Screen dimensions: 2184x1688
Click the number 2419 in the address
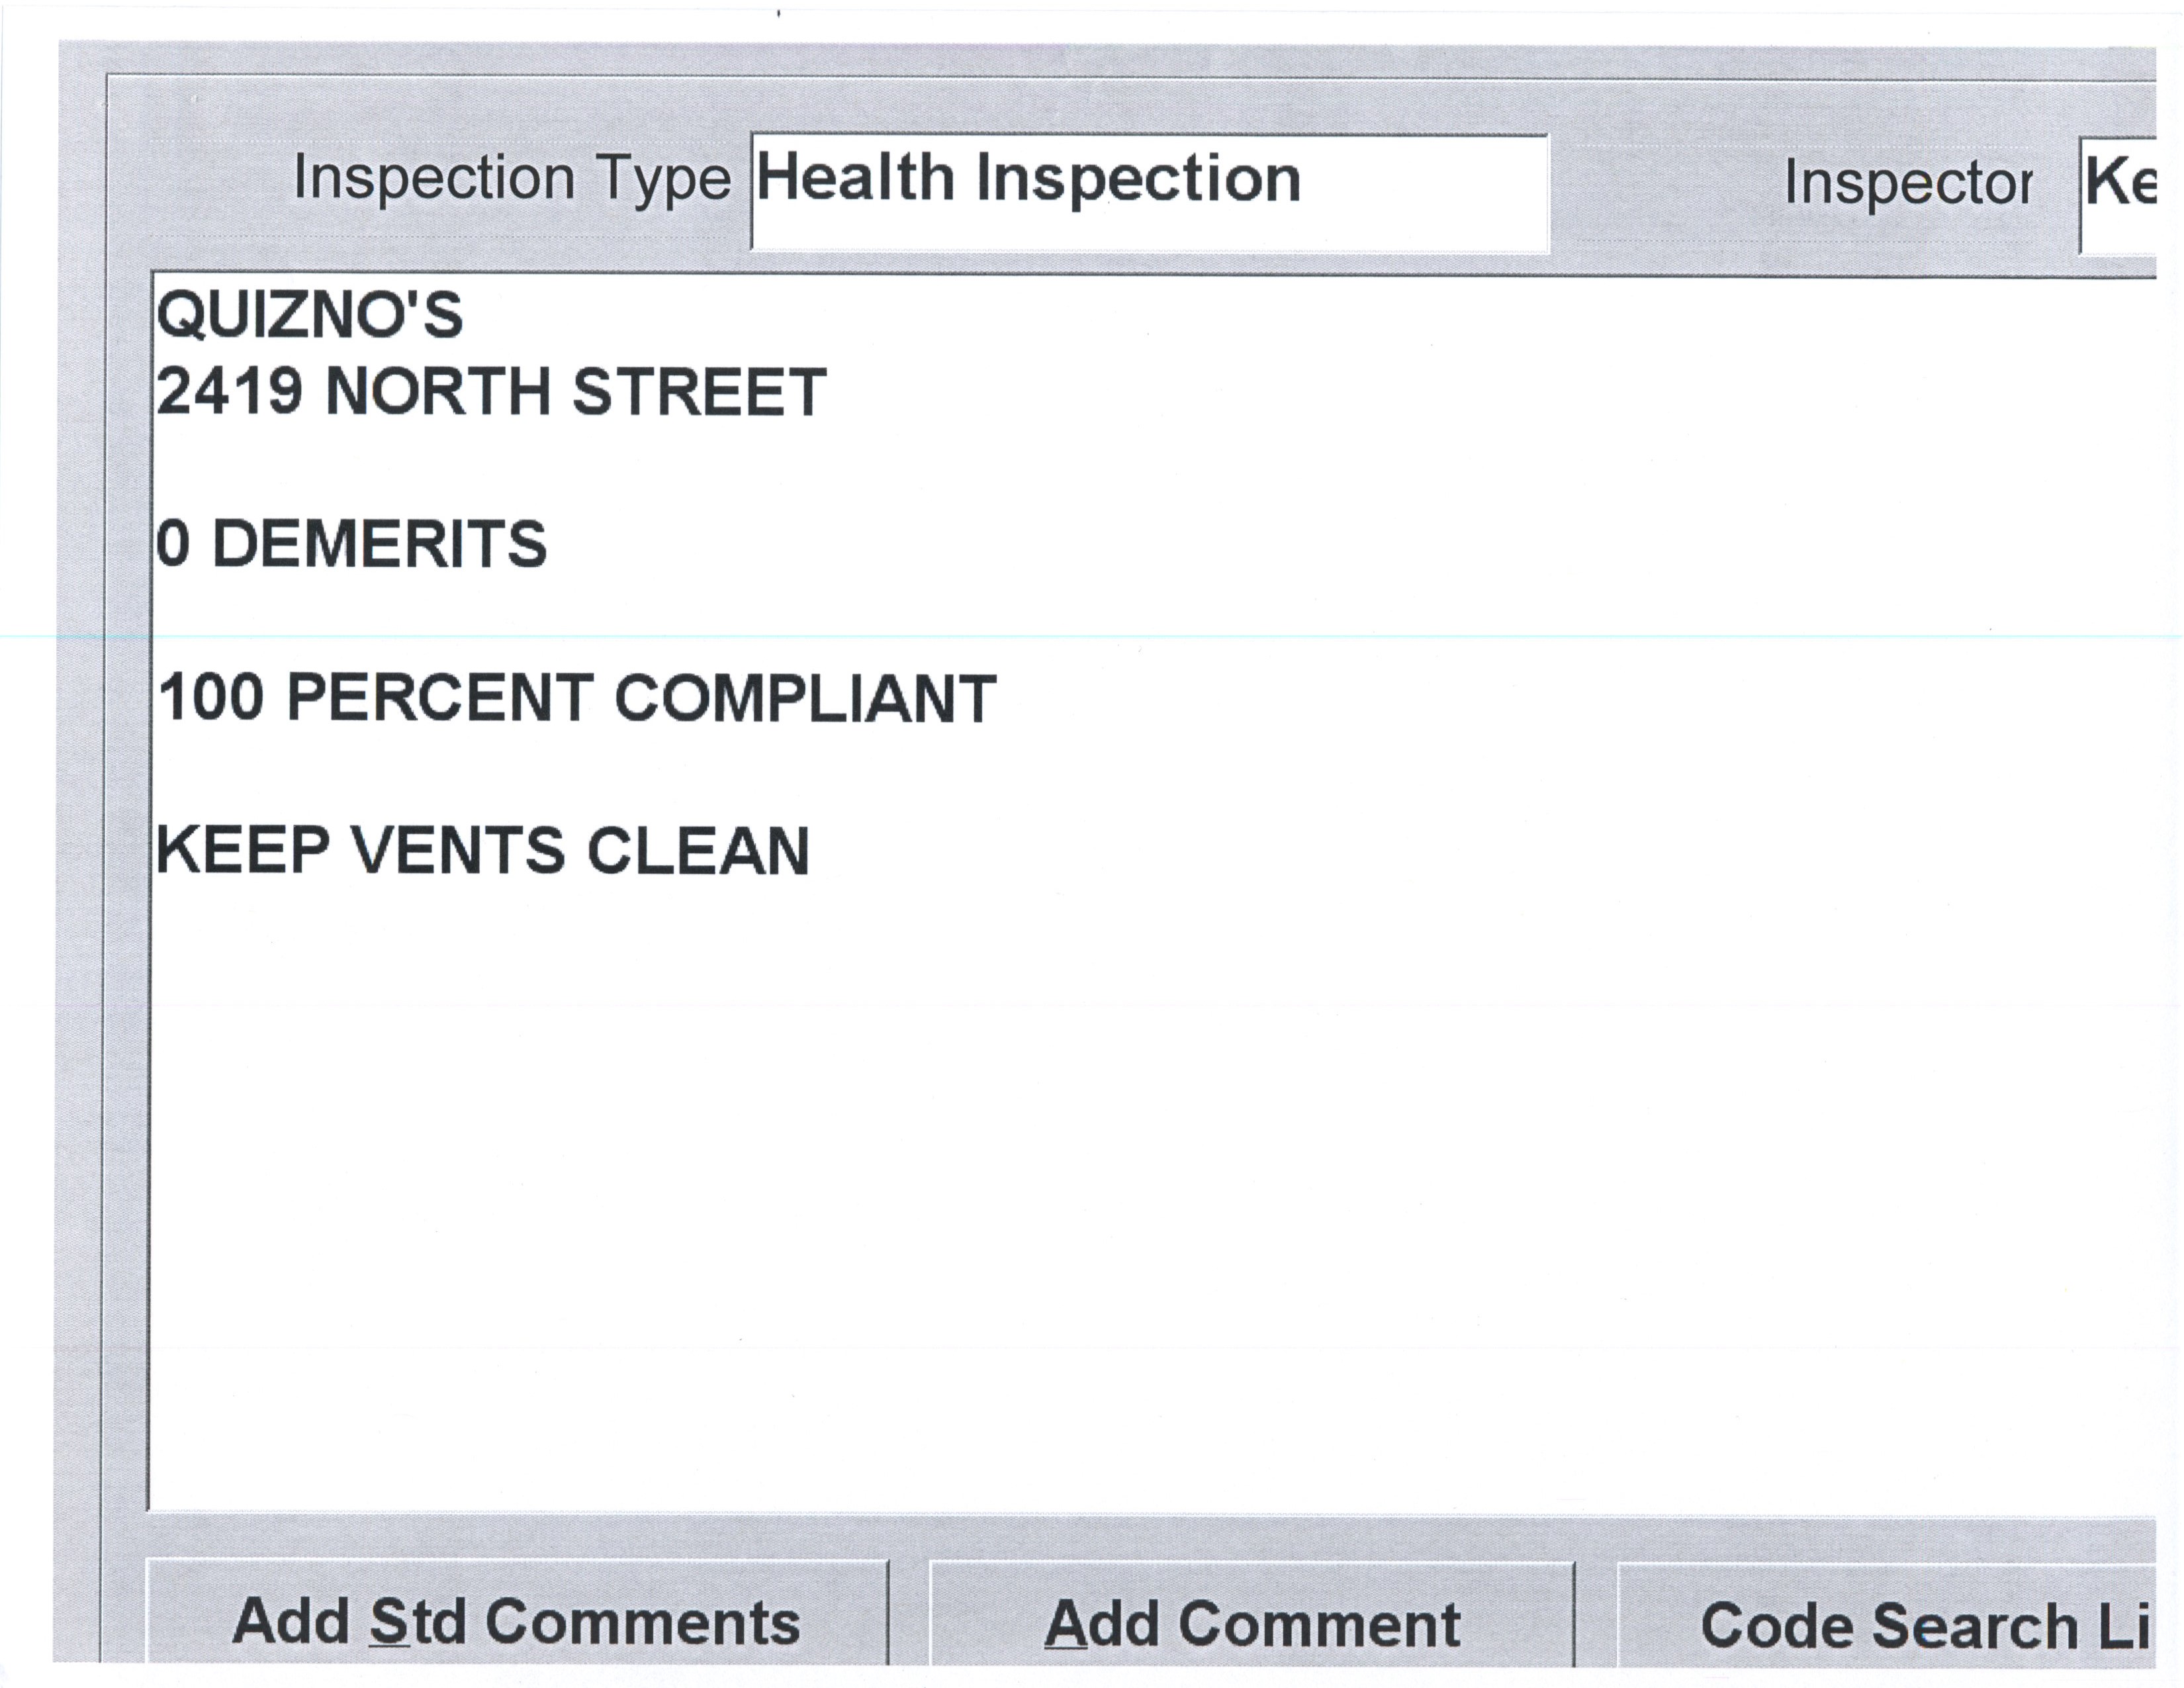pos(230,391)
